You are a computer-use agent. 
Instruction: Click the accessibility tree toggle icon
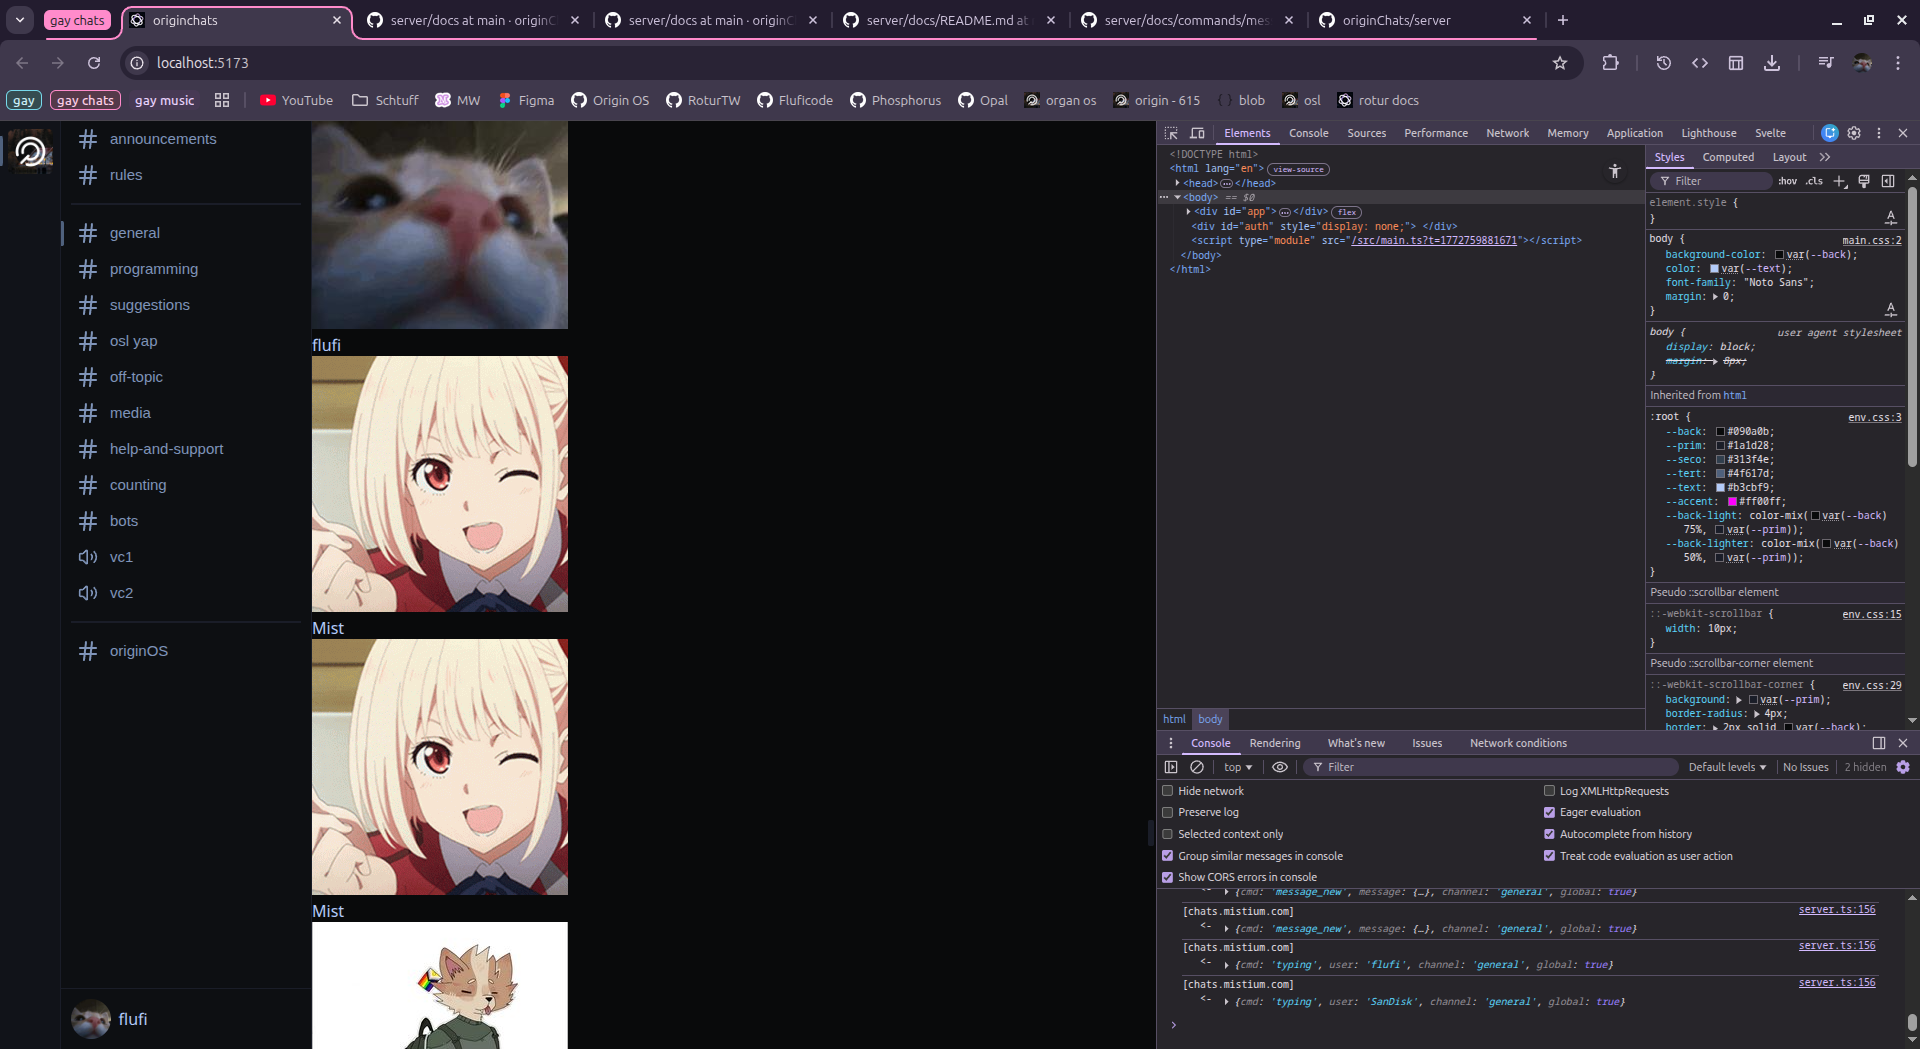point(1615,171)
